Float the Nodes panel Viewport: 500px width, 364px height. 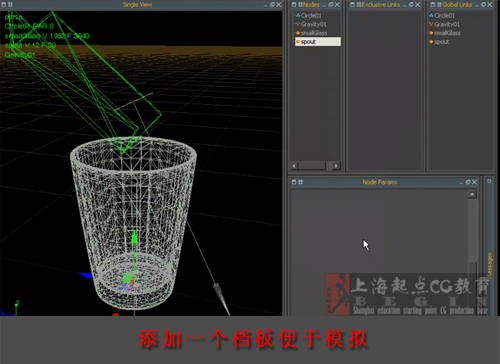(331, 5)
